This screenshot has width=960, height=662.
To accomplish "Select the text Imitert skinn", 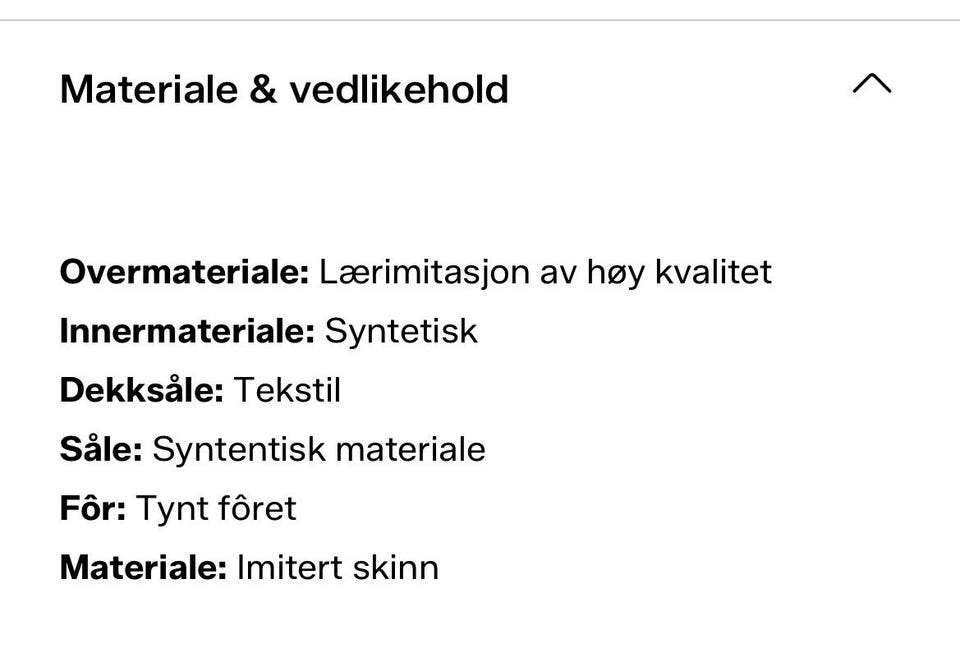I will pos(338,566).
